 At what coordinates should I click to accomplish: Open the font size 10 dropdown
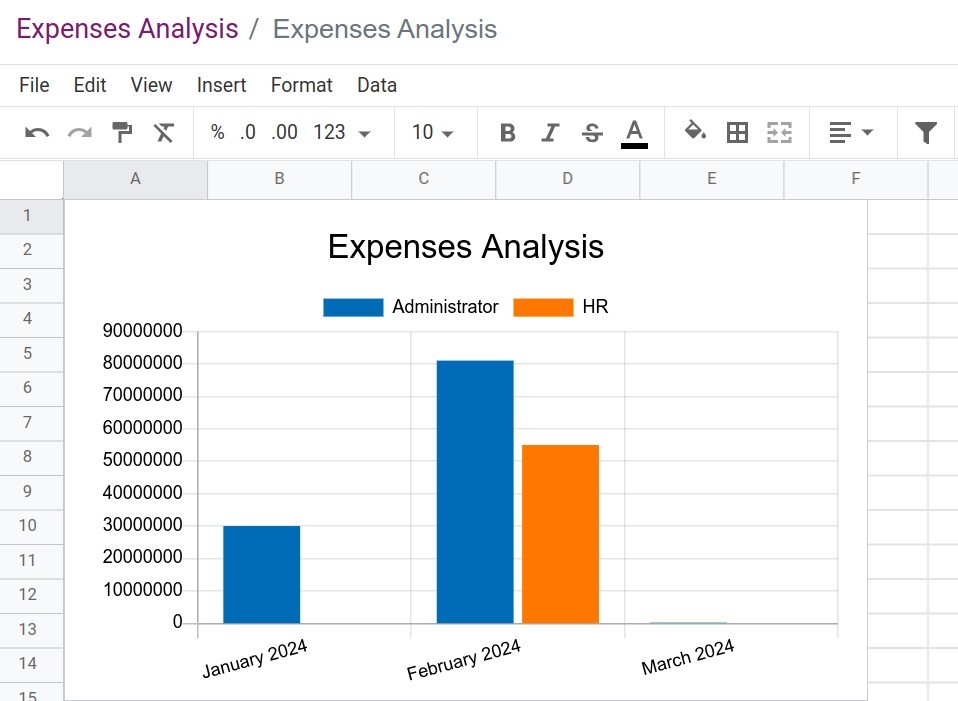433,132
